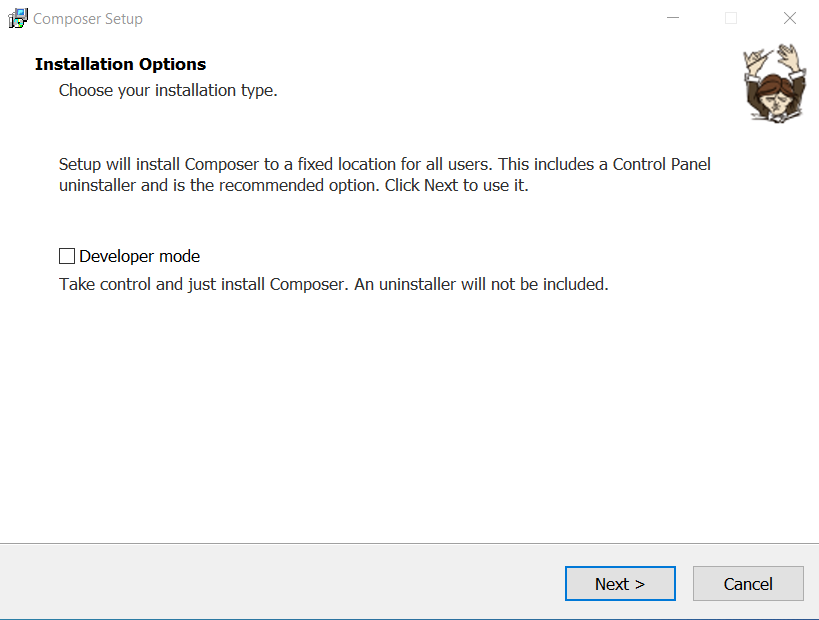The height and width of the screenshot is (620, 819).
Task: Close Composer Setup using the X icon
Action: coord(789,17)
